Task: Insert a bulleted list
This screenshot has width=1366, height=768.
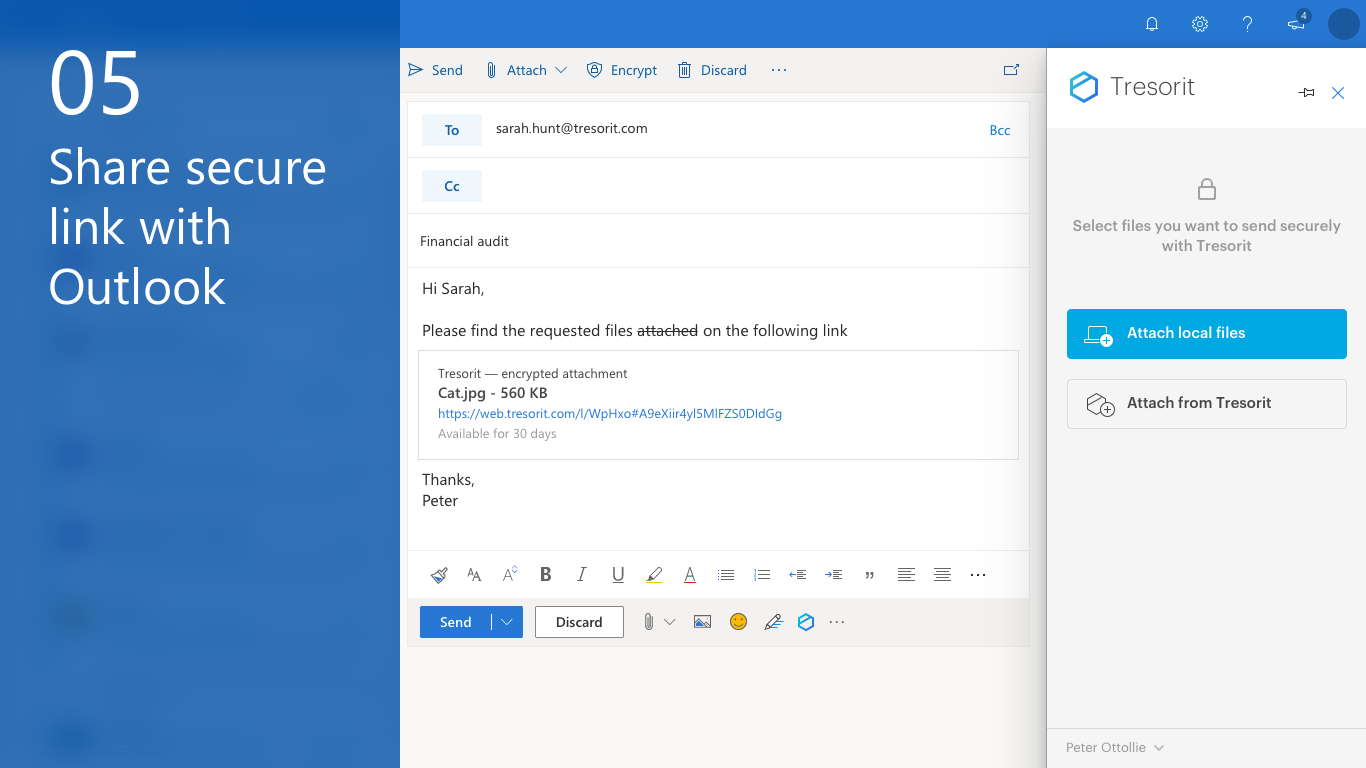Action: (x=726, y=575)
